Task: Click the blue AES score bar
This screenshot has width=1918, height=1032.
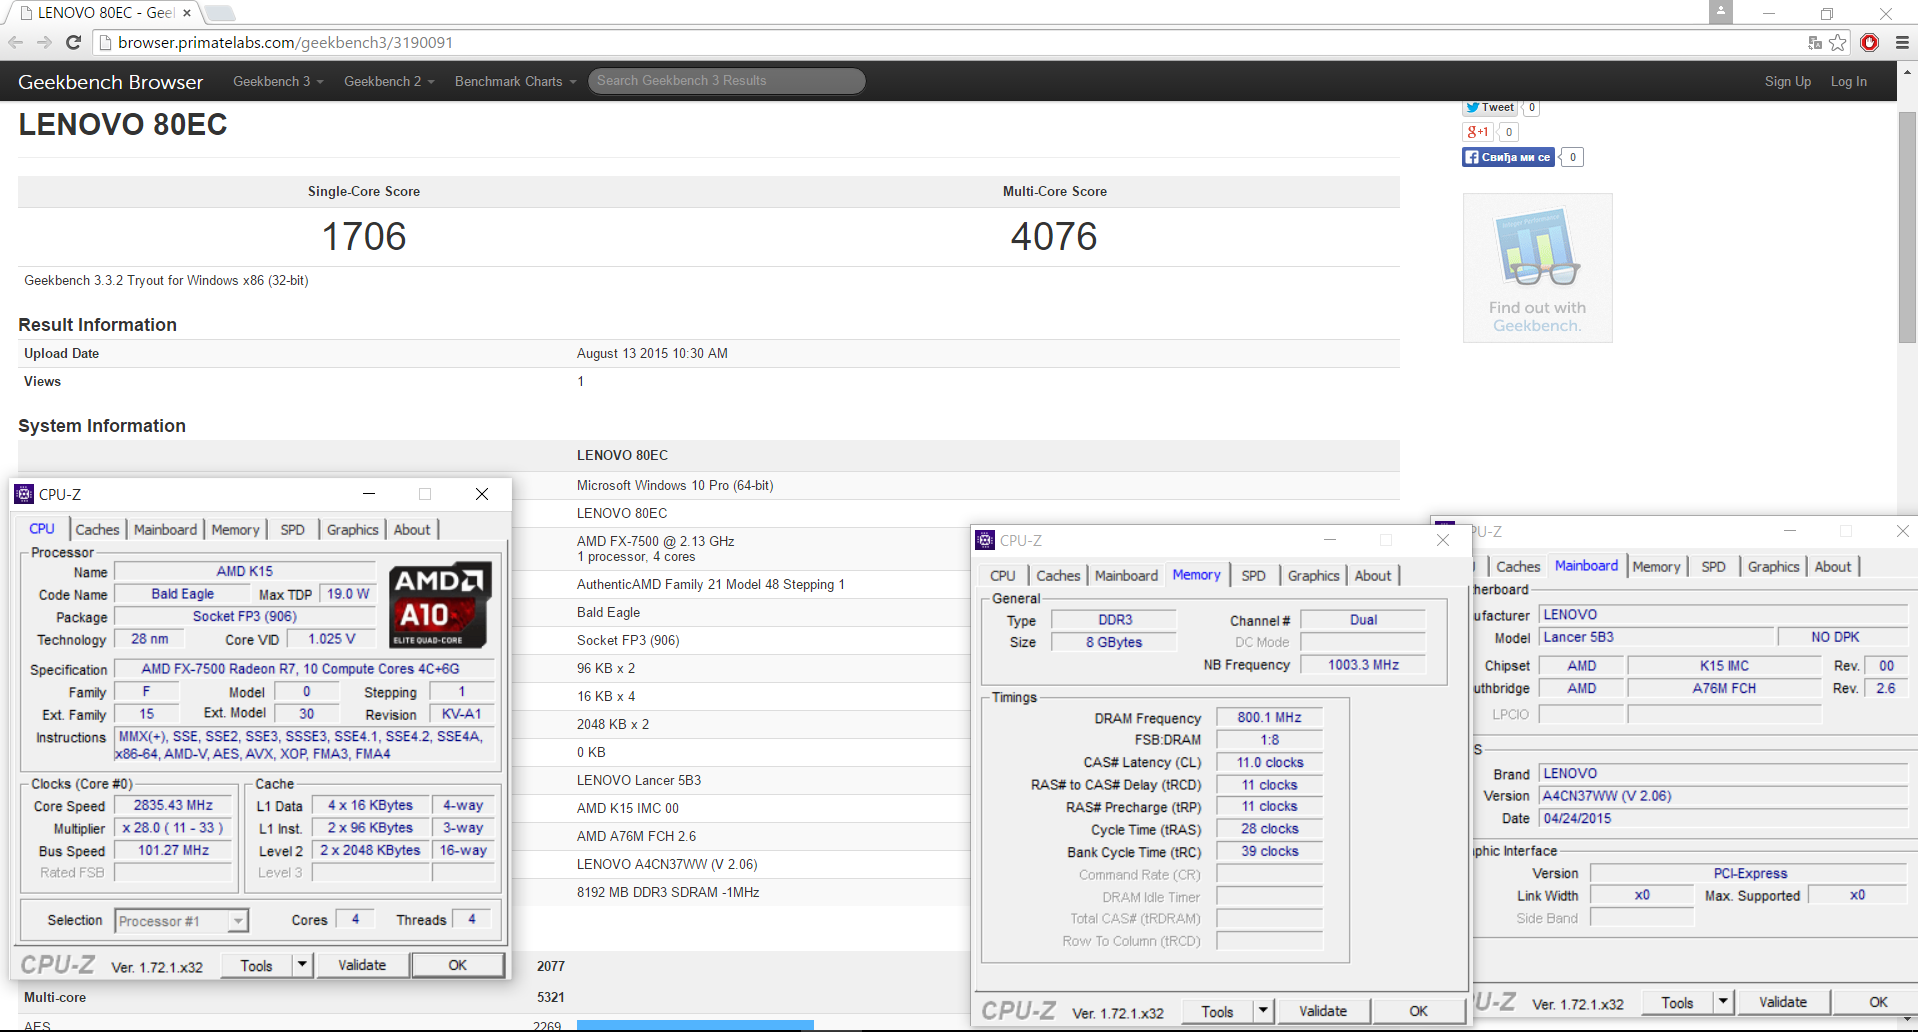Action: click(695, 1025)
